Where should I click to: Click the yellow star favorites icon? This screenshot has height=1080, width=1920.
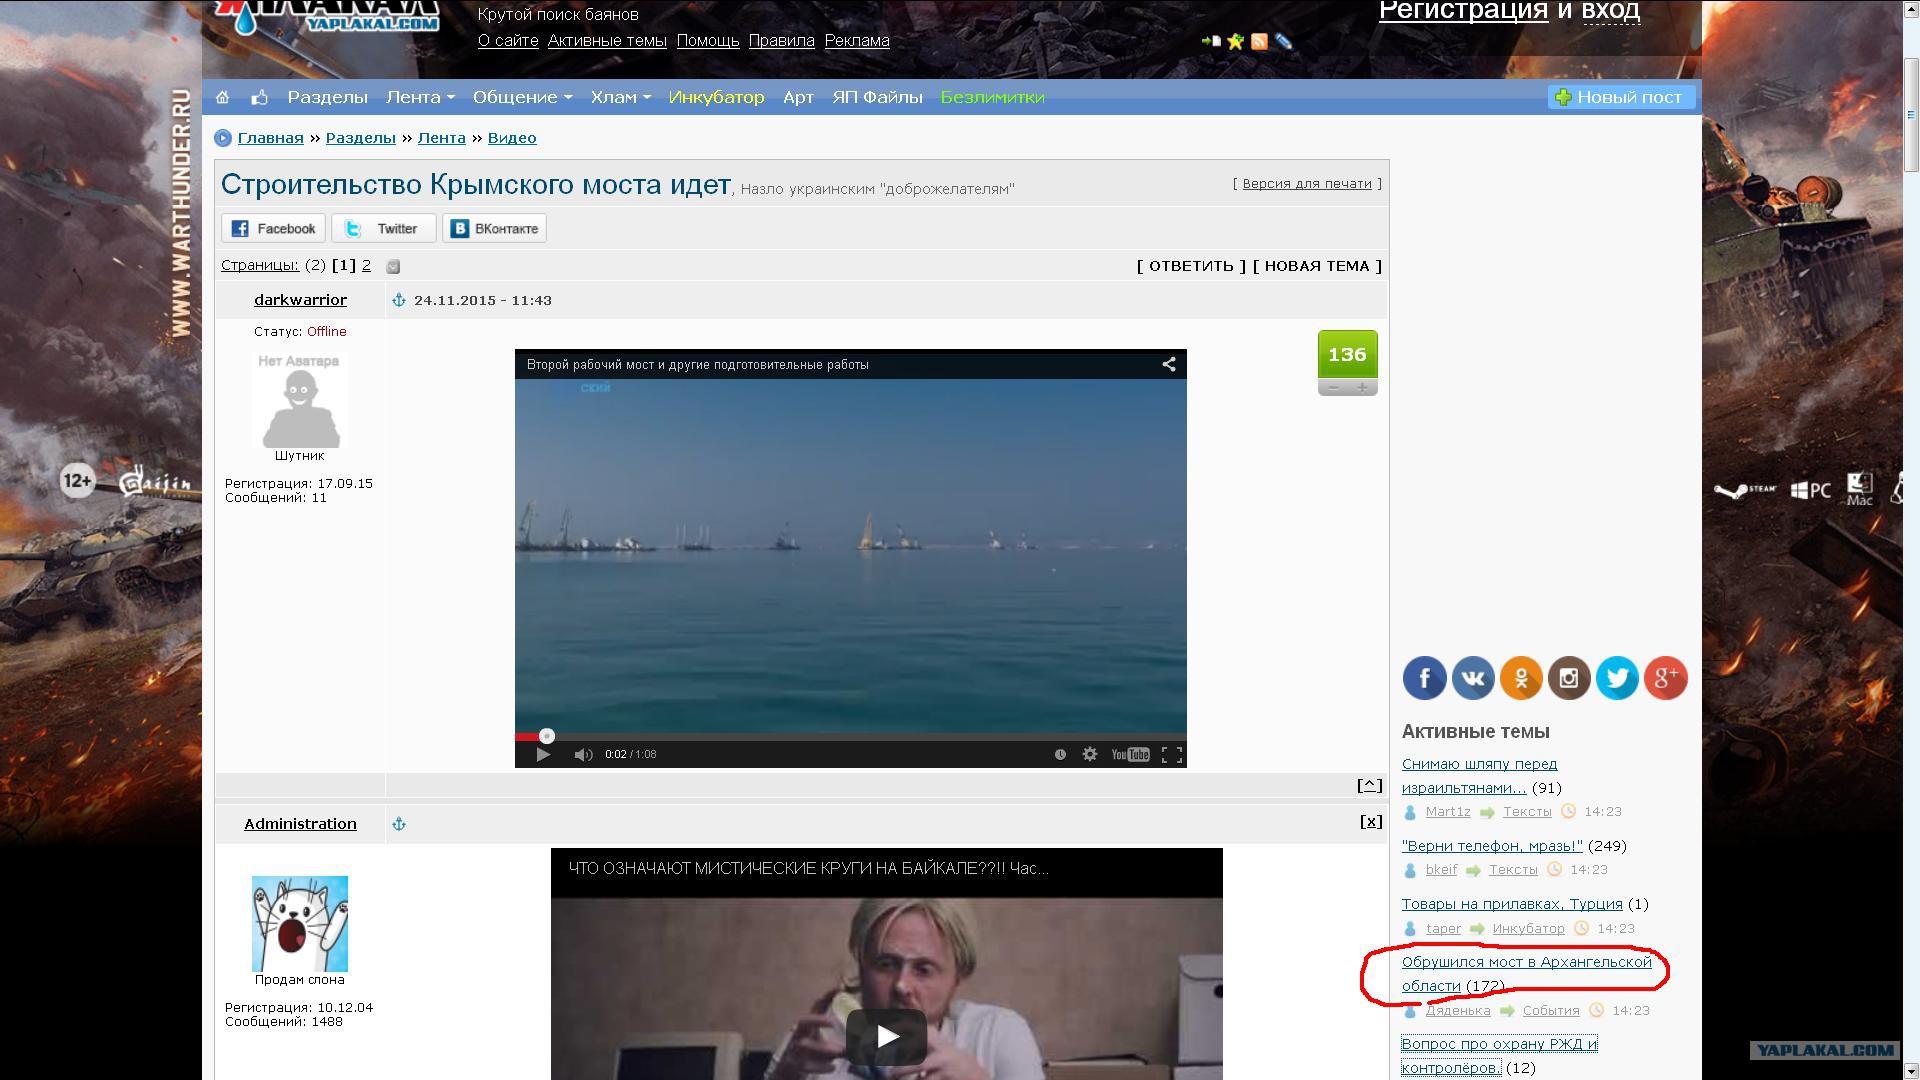[1236, 41]
